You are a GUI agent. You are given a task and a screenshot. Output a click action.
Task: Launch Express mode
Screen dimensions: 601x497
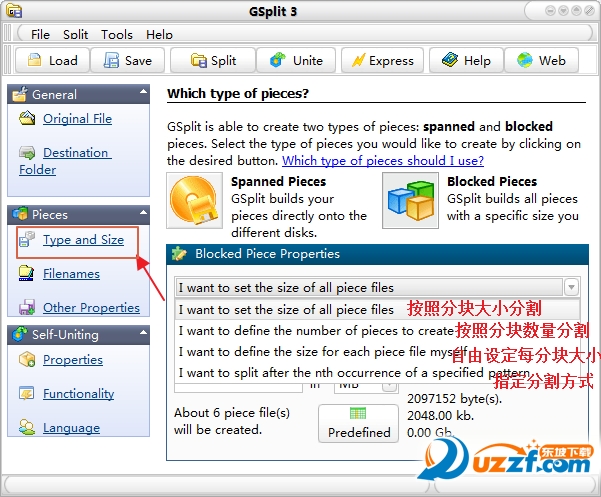click(383, 60)
